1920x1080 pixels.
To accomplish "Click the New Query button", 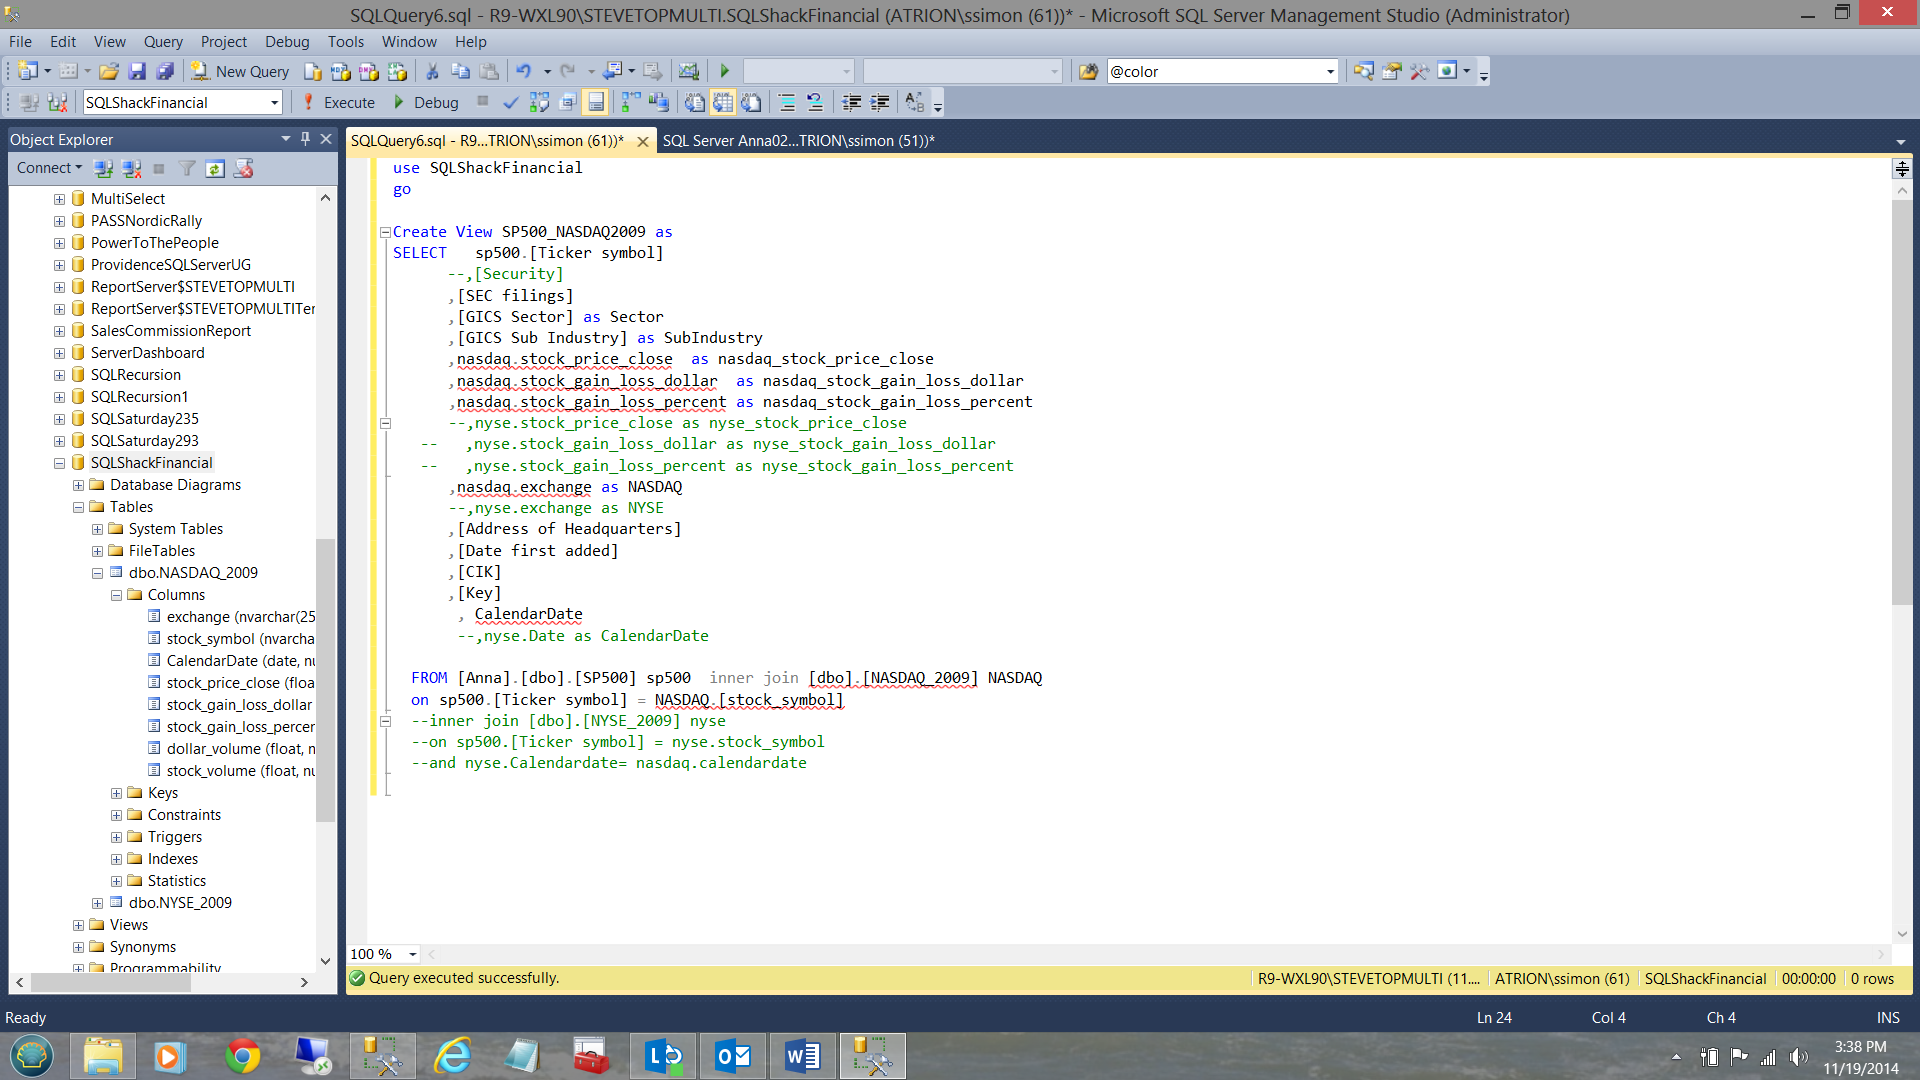I will [241, 71].
